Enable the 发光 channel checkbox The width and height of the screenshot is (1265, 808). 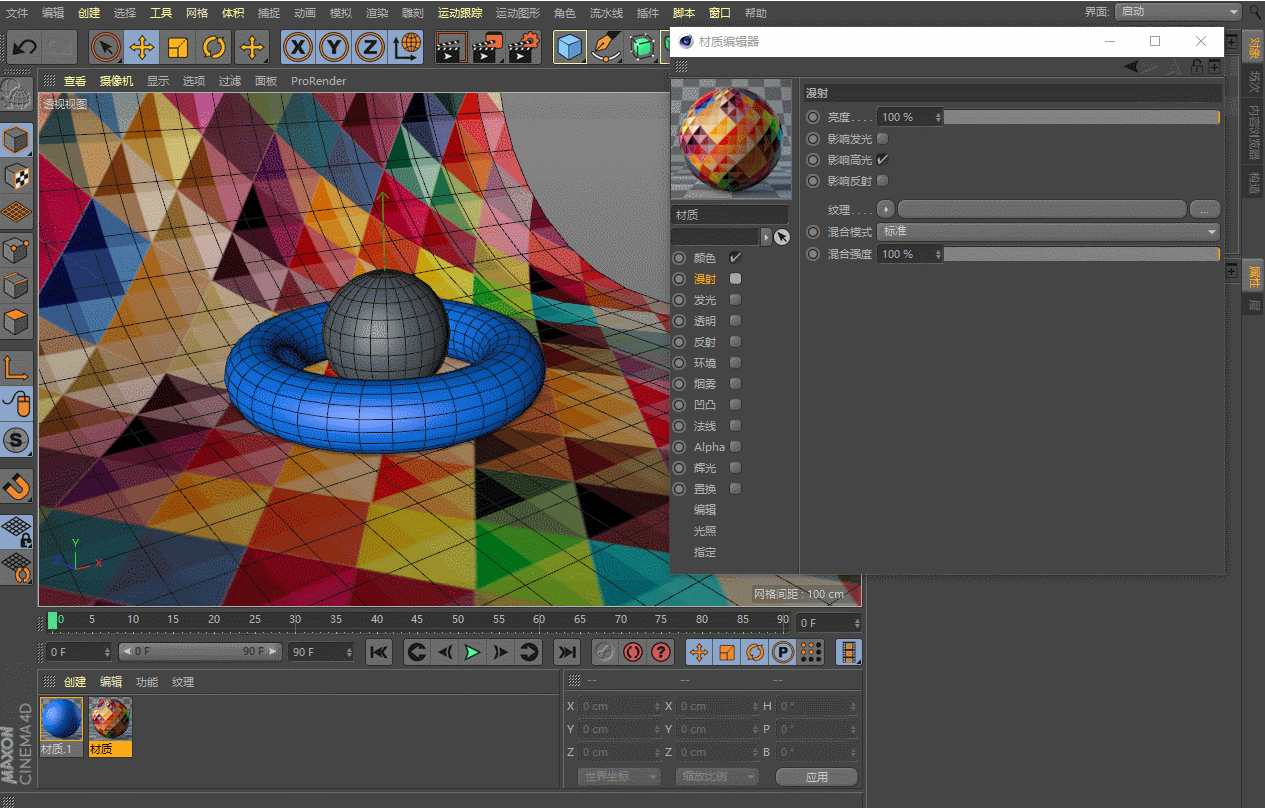tap(735, 300)
